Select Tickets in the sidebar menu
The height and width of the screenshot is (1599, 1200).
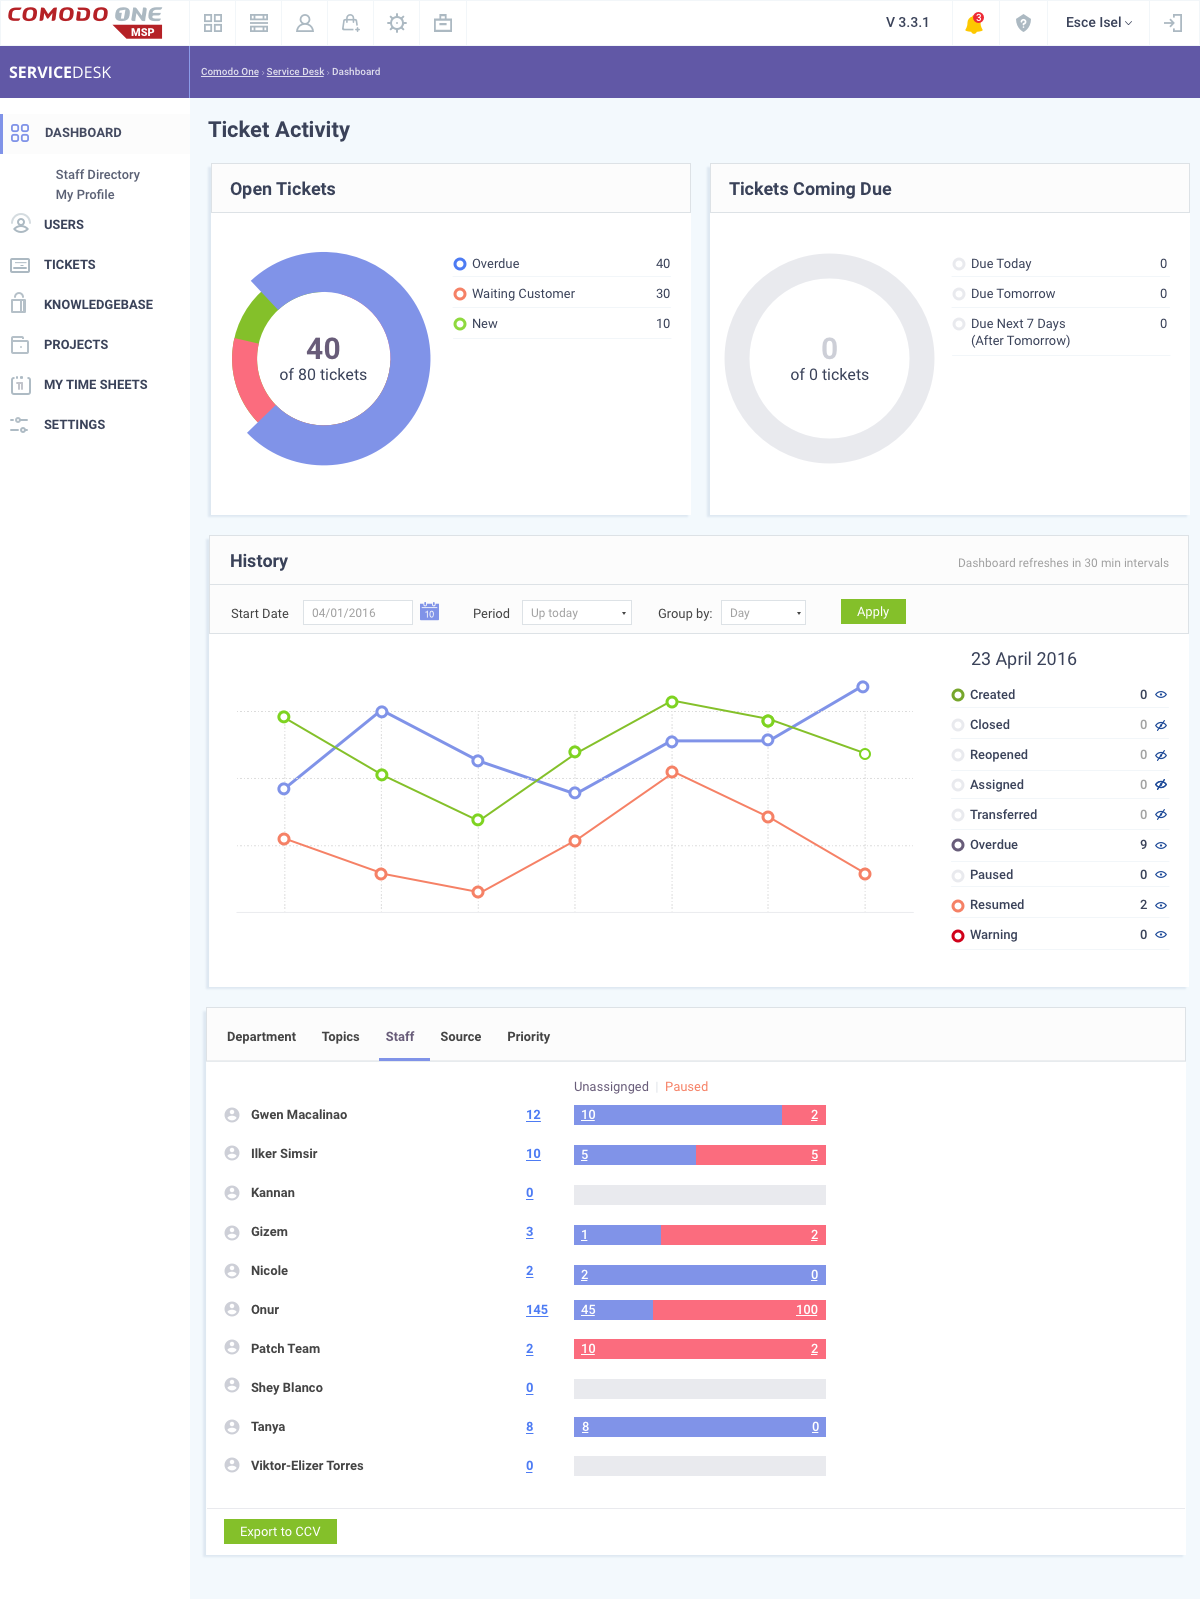(x=70, y=265)
